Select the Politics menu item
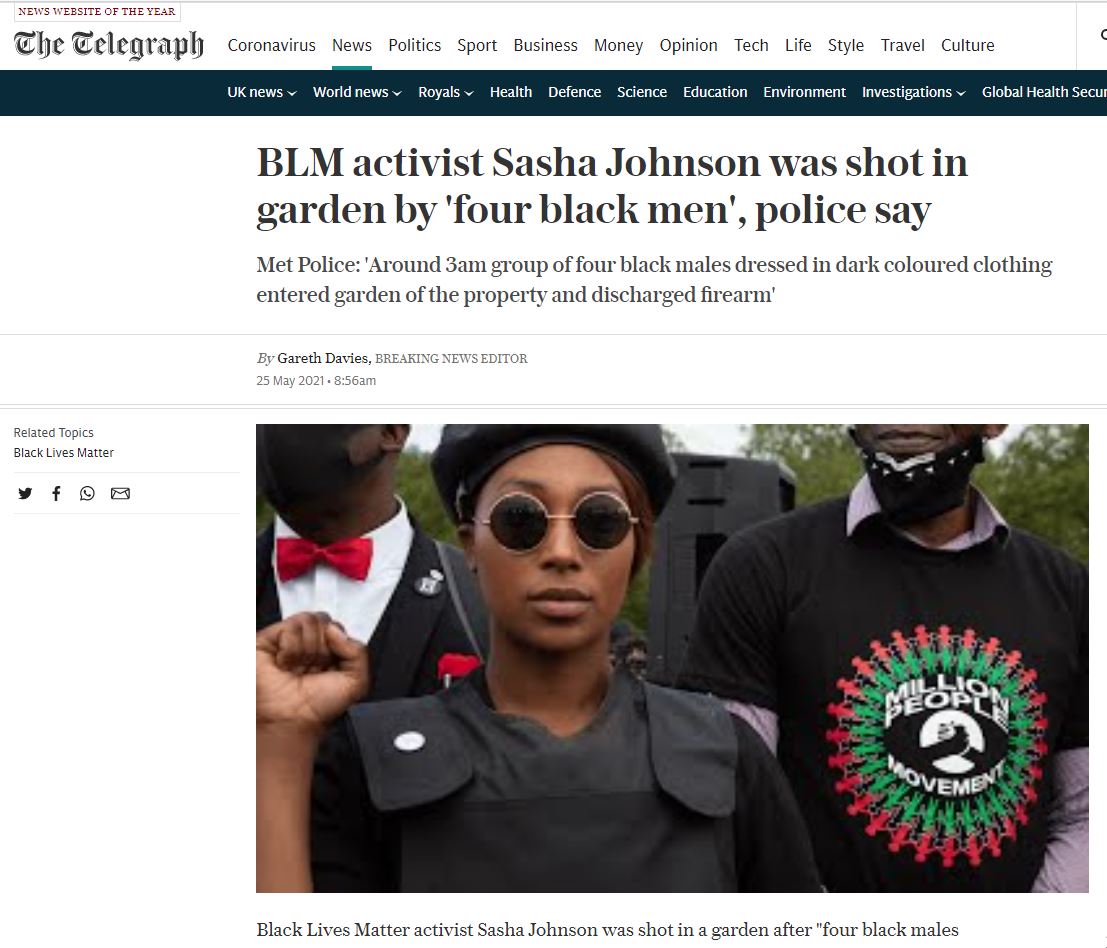 pos(414,45)
